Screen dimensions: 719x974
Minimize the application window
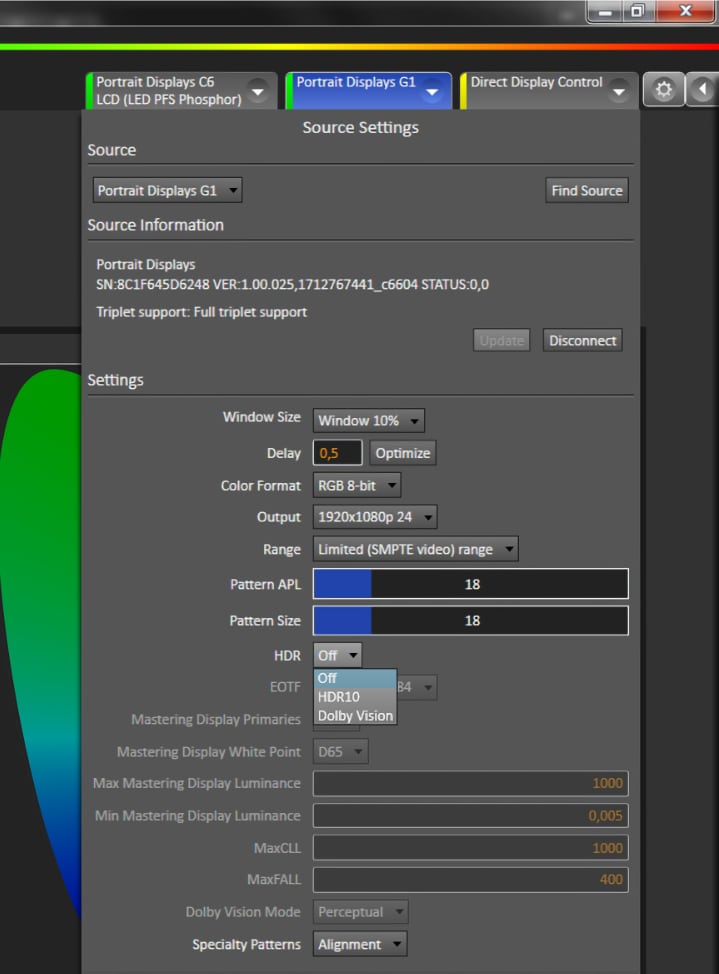pyautogui.click(x=605, y=11)
